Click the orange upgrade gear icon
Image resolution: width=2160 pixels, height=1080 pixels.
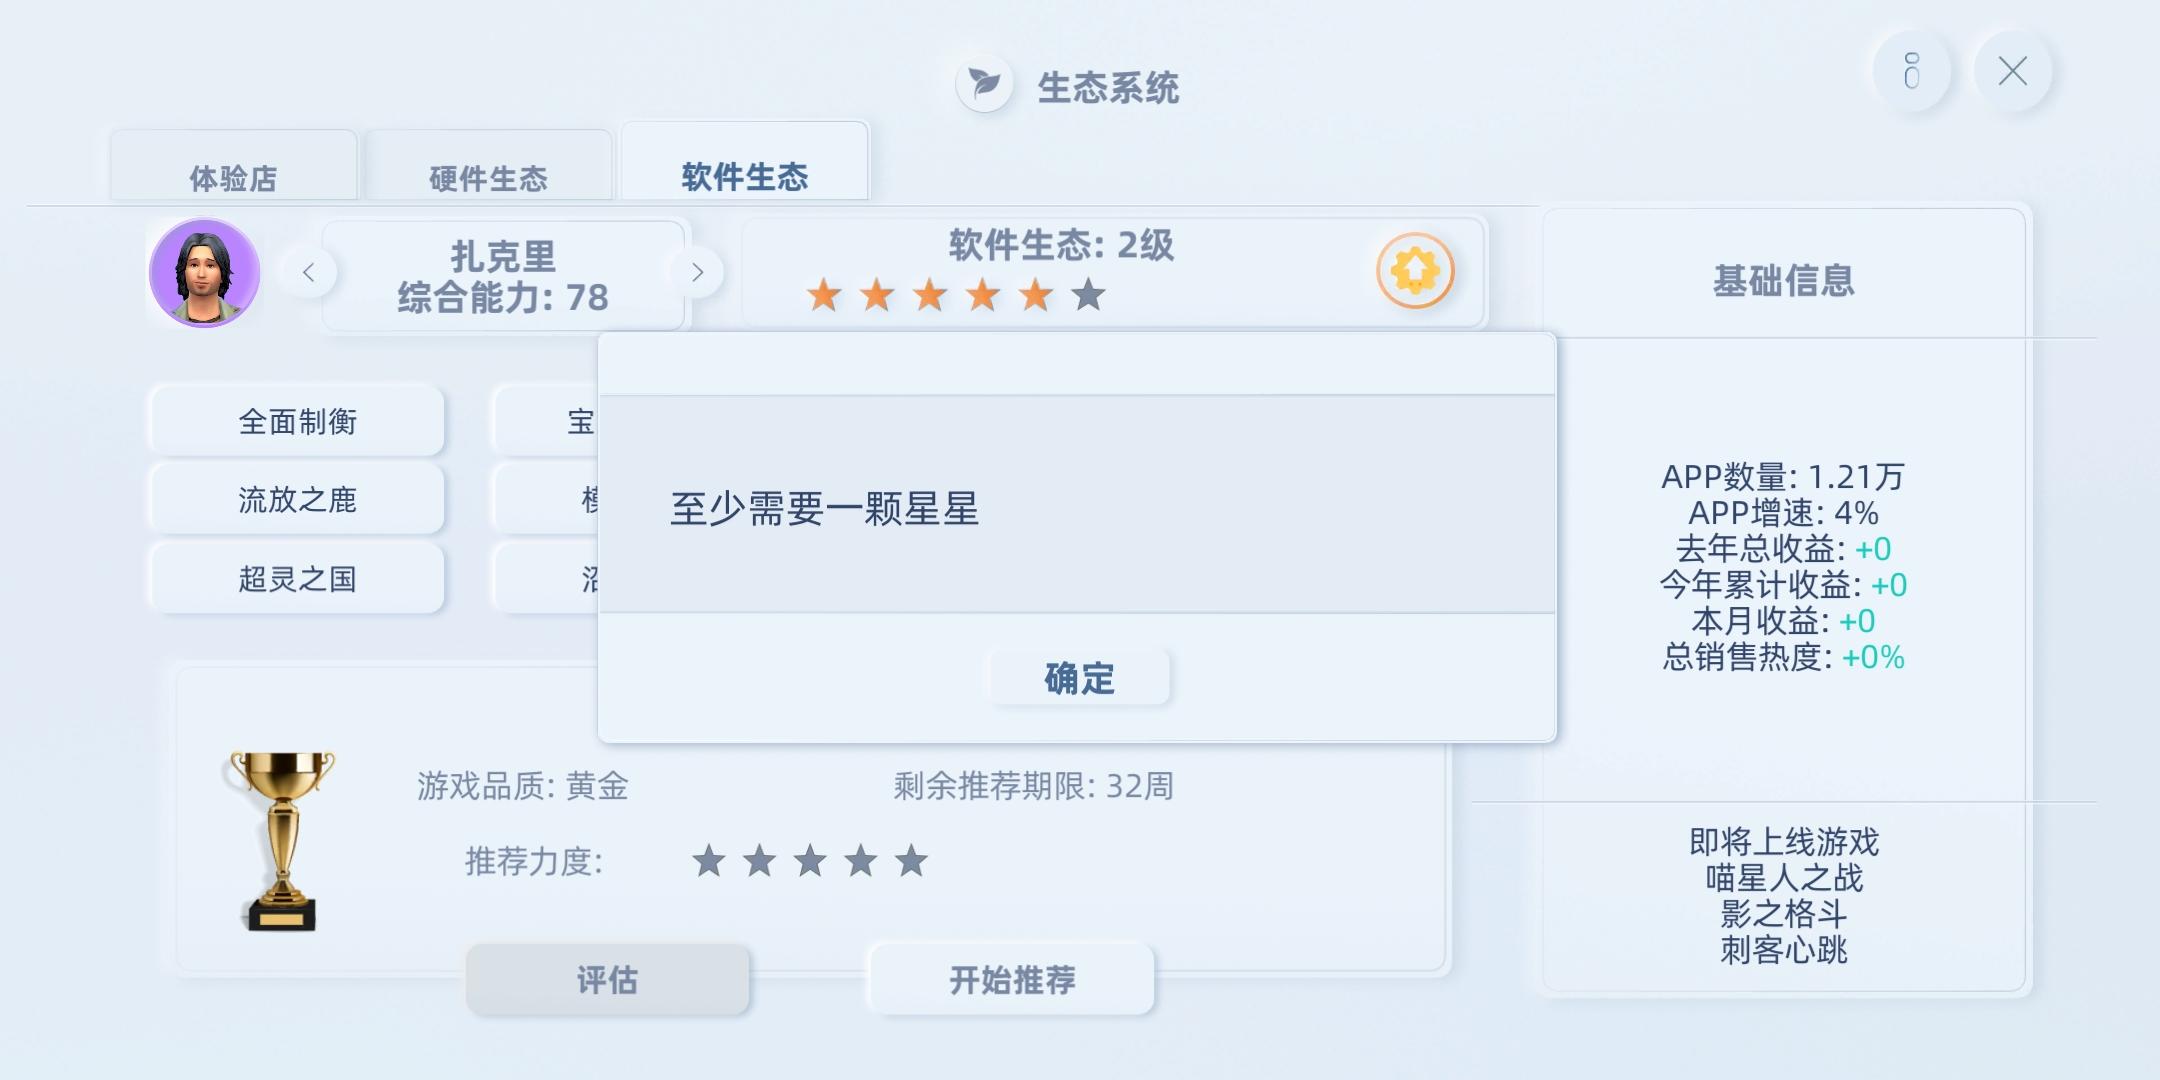[x=1415, y=271]
